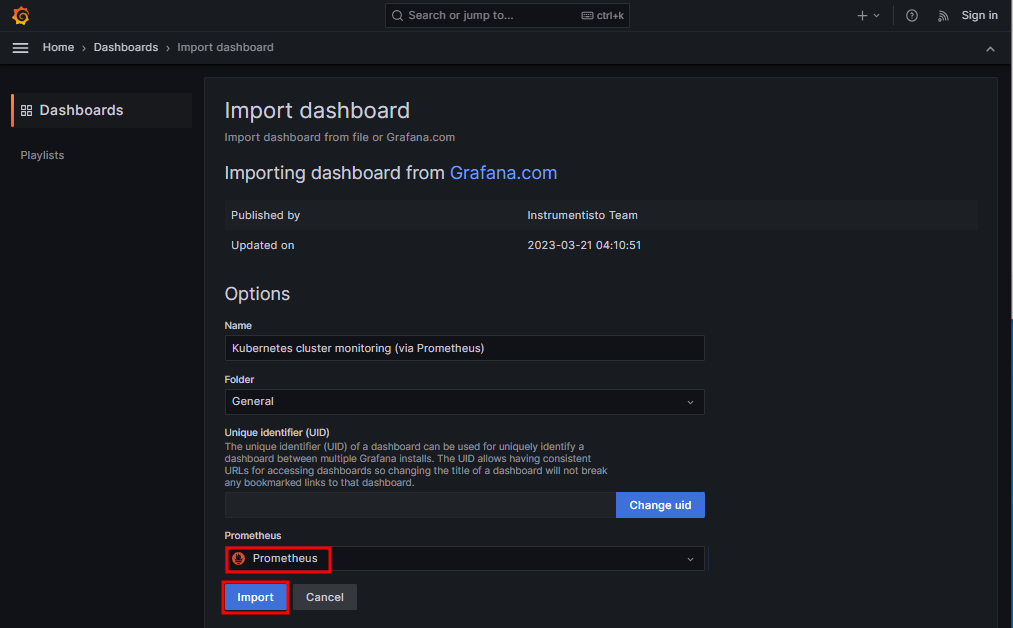
Task: Click the 2023-03-21 04:10:51 updated date
Action: tap(584, 246)
